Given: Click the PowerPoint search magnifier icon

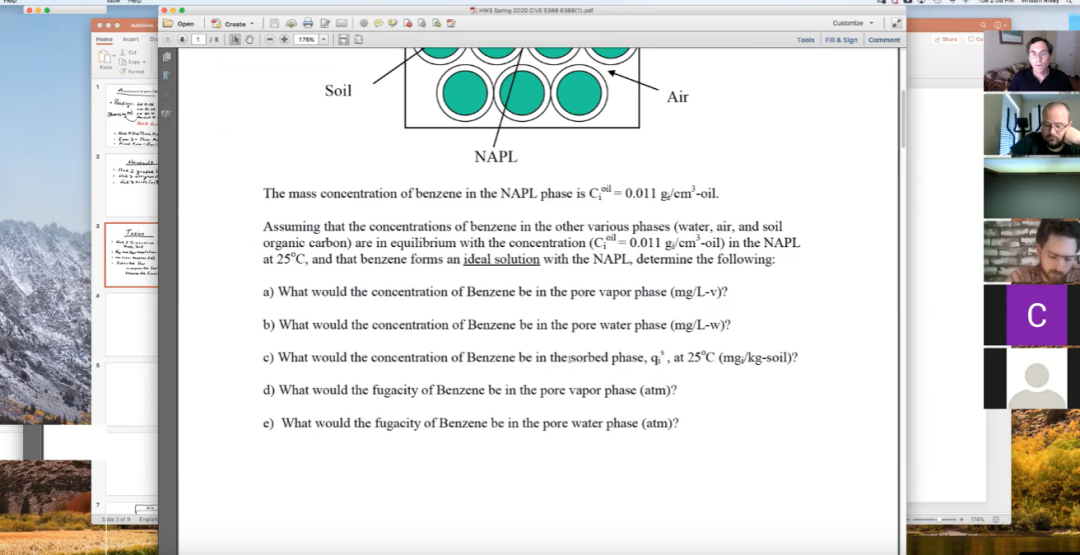Looking at the screenshot, I should (983, 25).
